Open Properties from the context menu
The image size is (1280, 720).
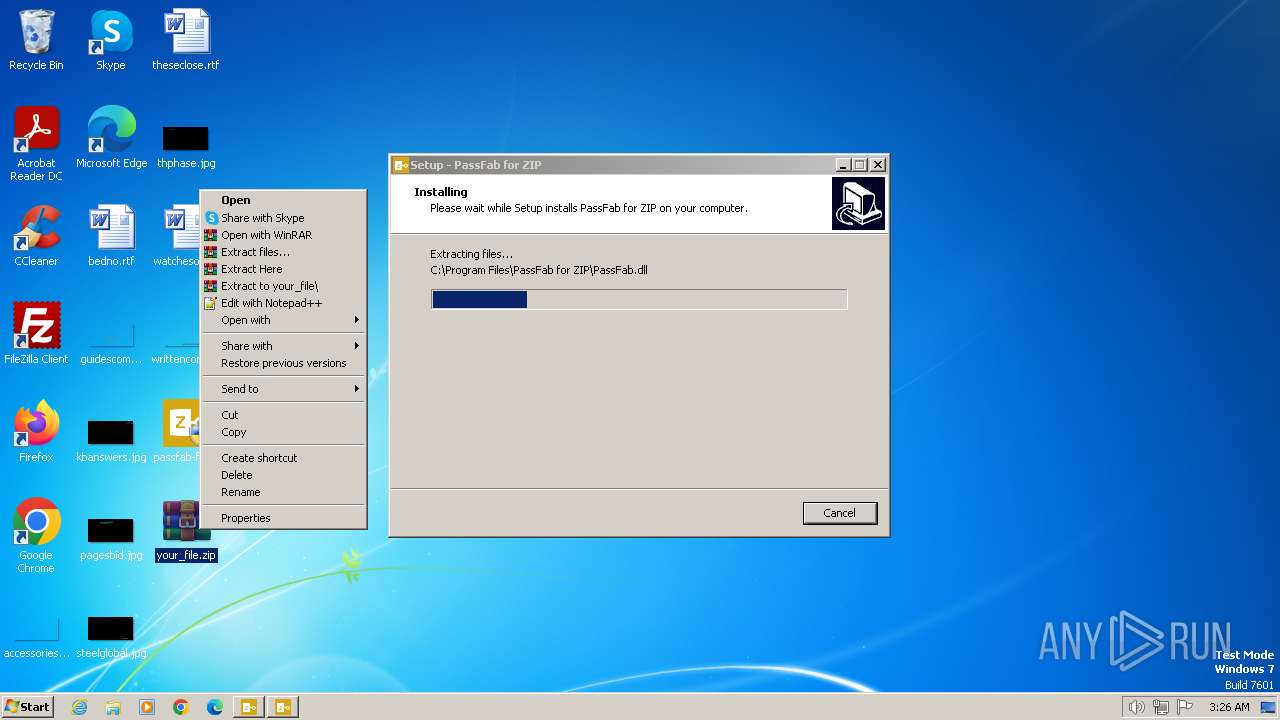(x=284, y=518)
